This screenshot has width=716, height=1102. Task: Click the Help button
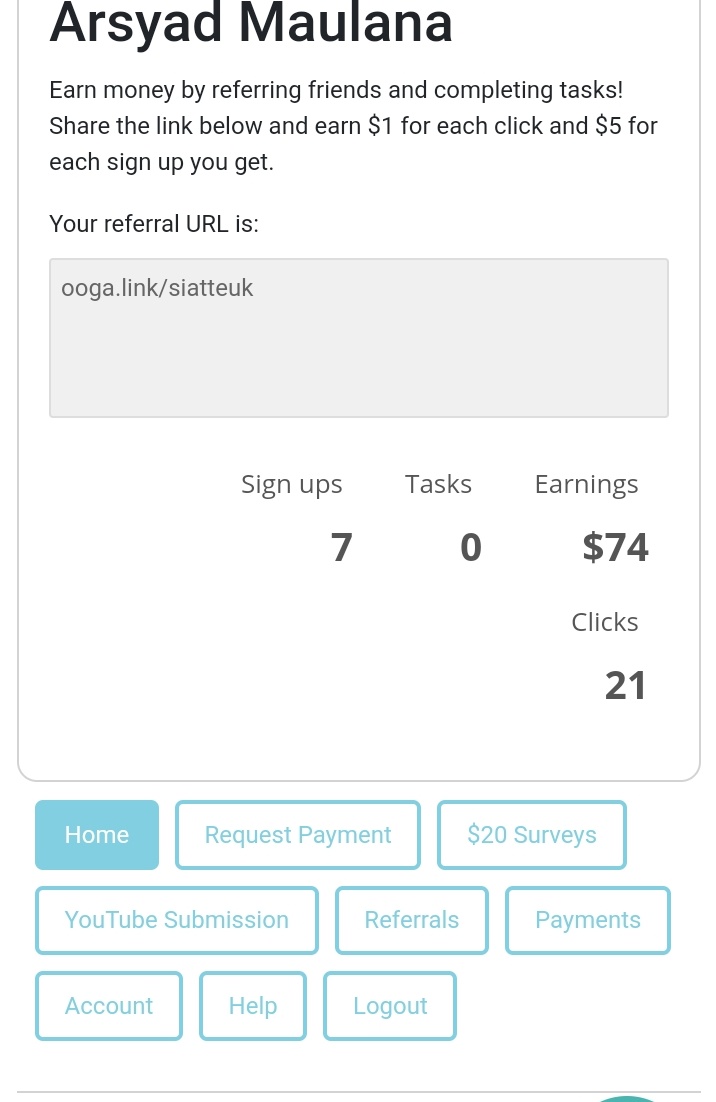click(253, 1006)
